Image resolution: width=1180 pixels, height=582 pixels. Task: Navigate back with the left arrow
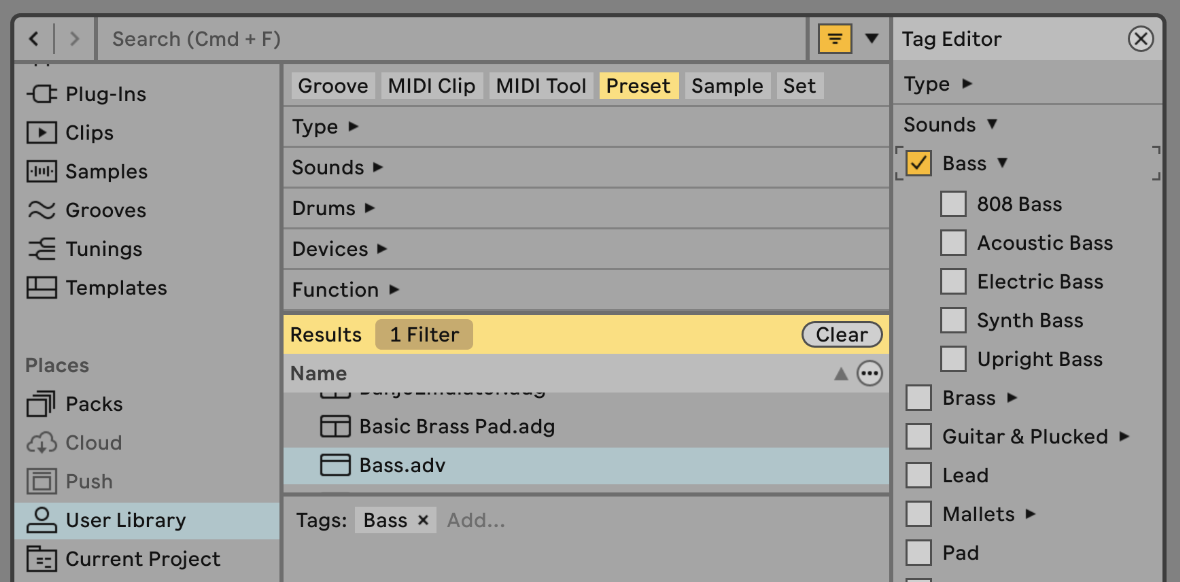tap(34, 39)
